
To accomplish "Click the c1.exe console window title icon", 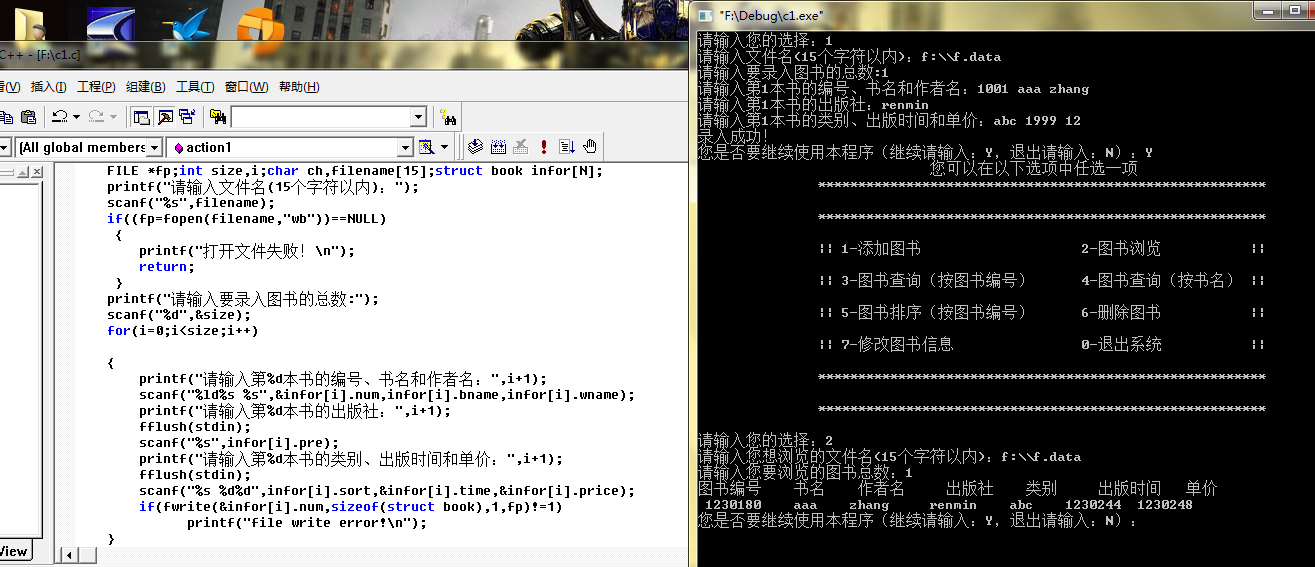I will pos(706,15).
